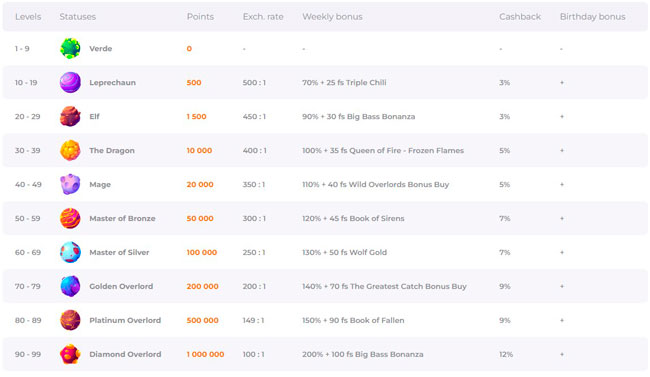Click the purple Leprechaun planet icon

70,83
